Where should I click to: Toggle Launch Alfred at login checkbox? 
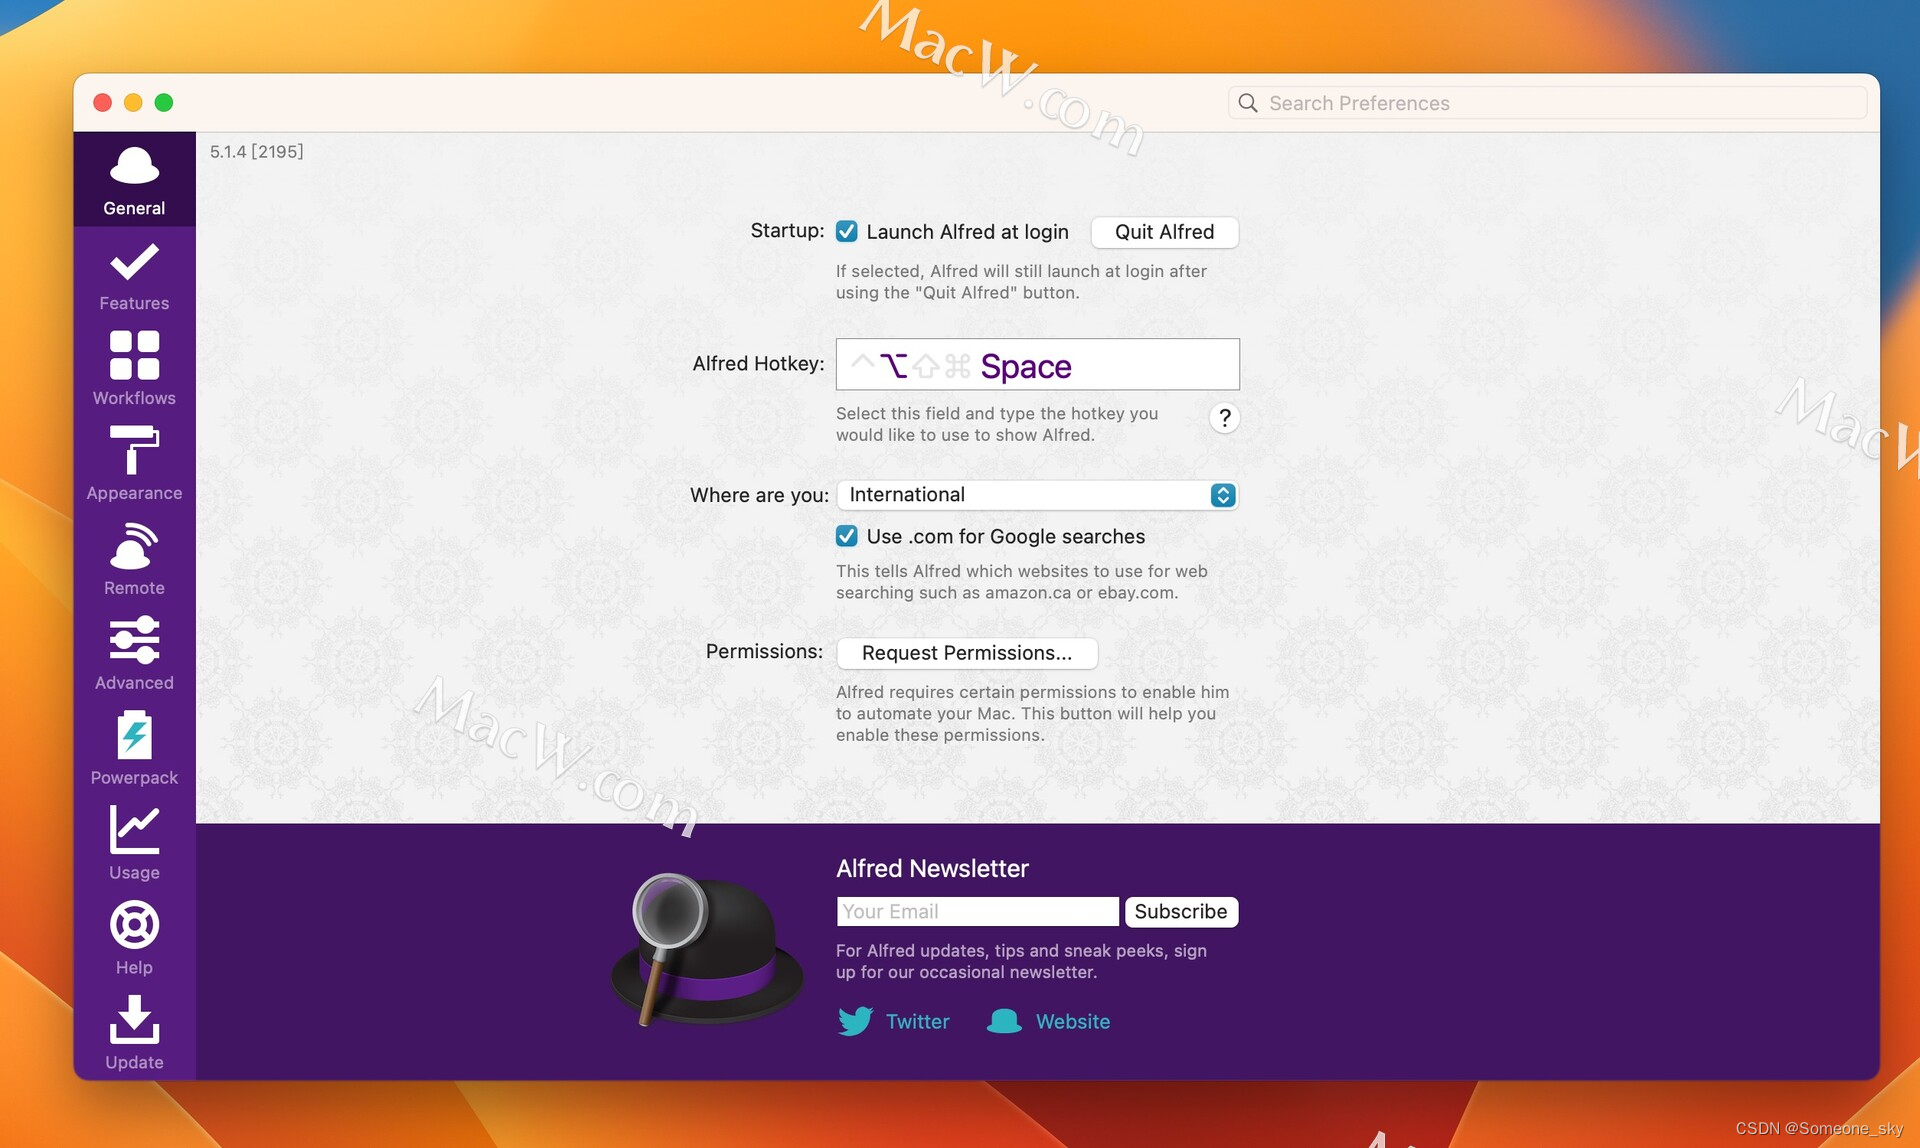[846, 231]
